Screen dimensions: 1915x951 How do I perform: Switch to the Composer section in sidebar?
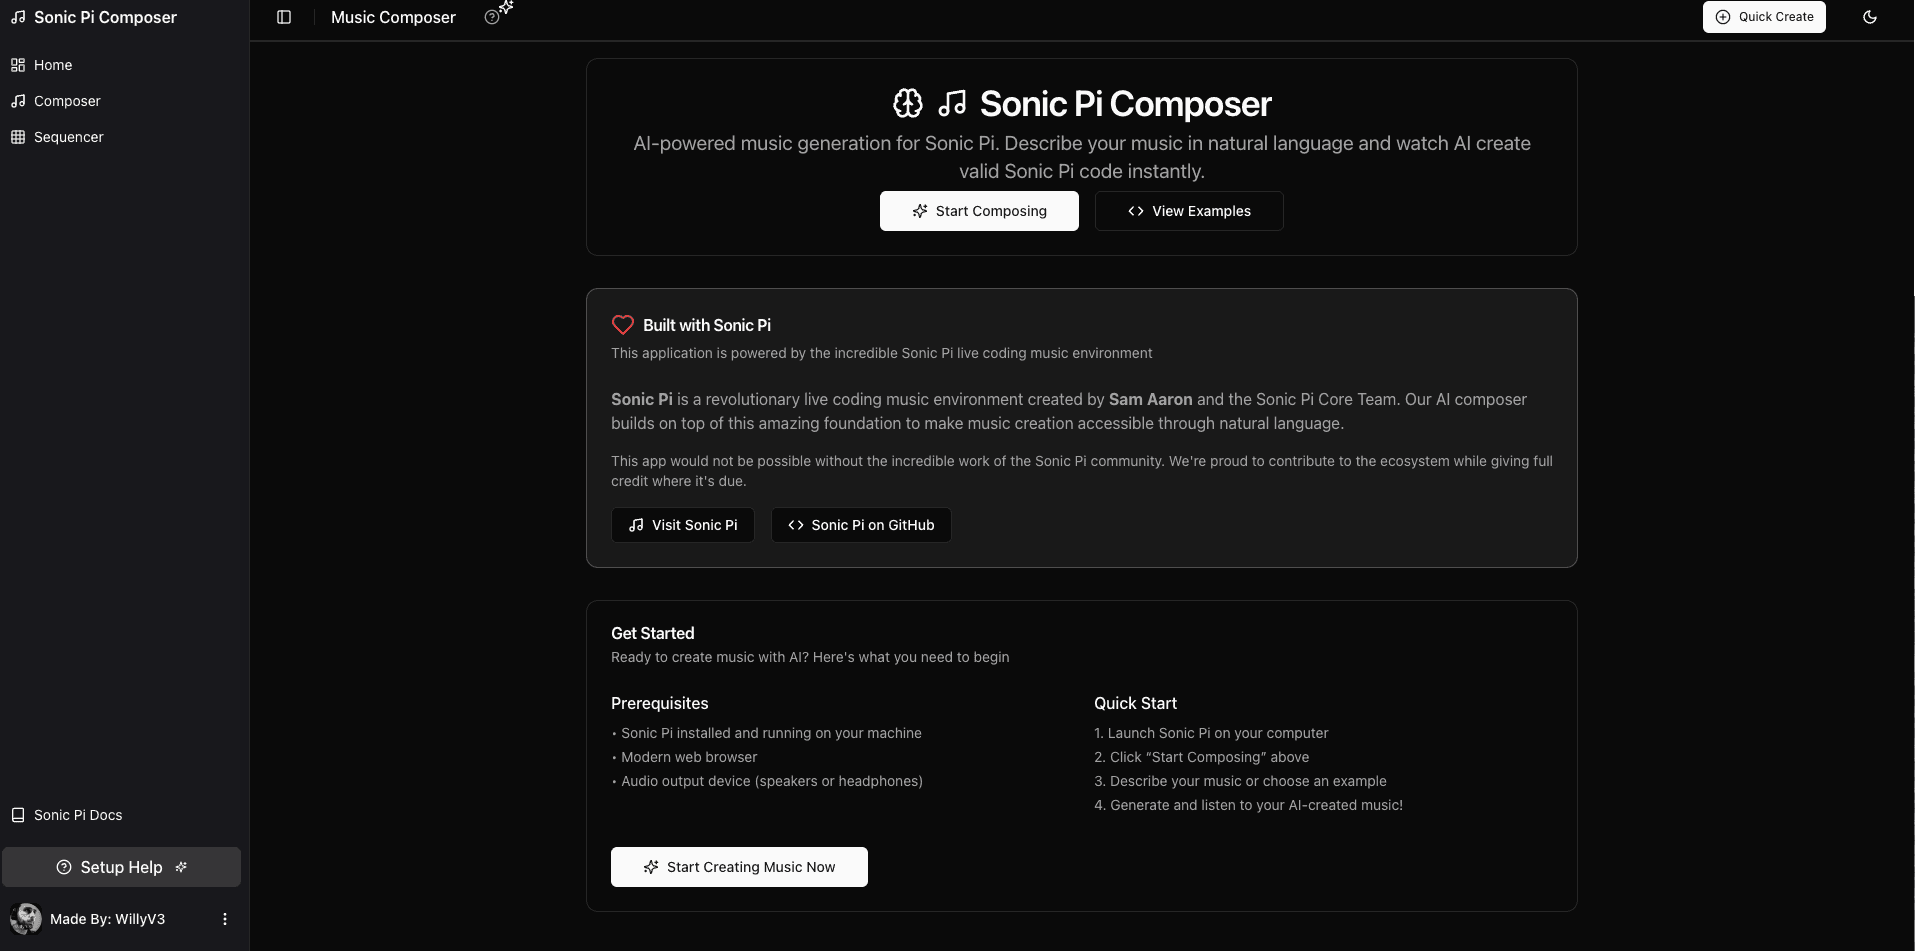pyautogui.click(x=66, y=100)
